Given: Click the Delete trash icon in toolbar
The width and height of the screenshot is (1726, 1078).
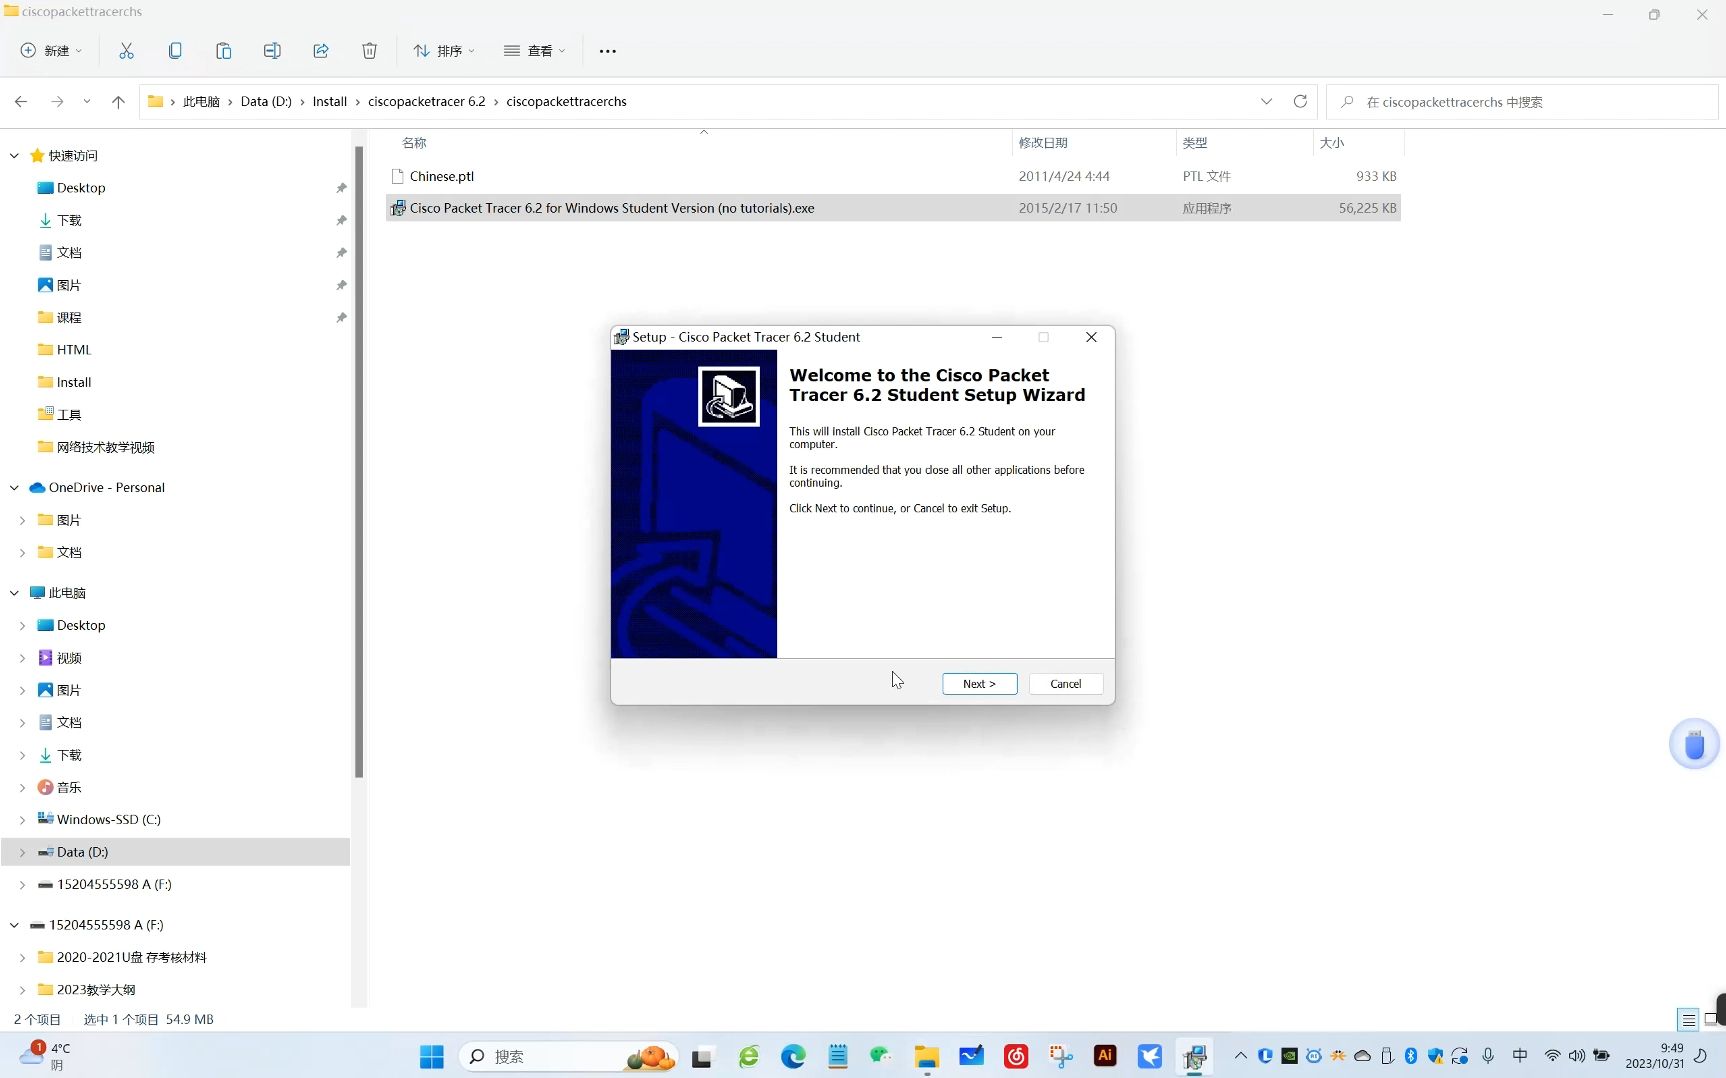Looking at the screenshot, I should pyautogui.click(x=369, y=51).
